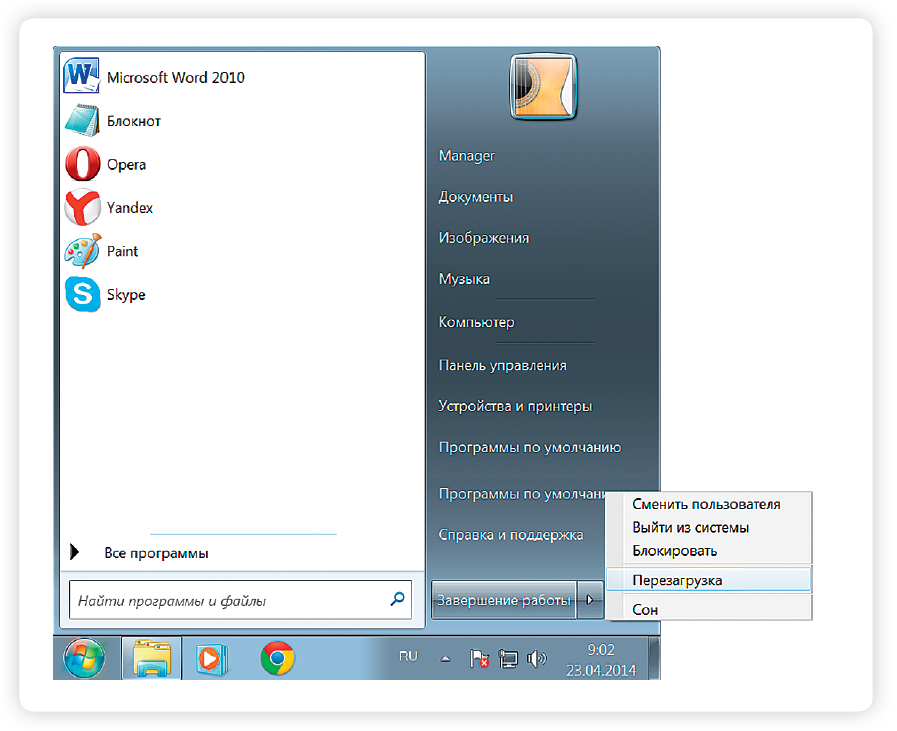
Task: Click the Блокнот text label
Action: 134,121
